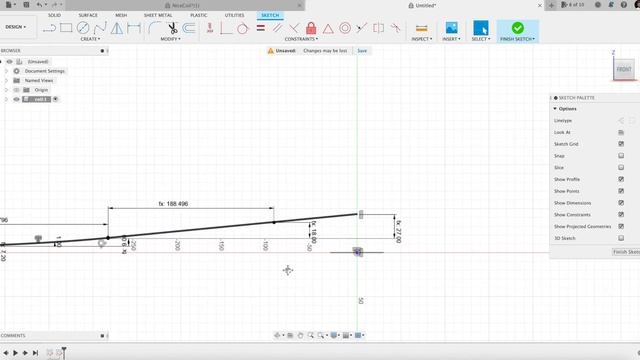640x360 pixels.
Task: Apply the Equal constraint
Action: point(260,28)
